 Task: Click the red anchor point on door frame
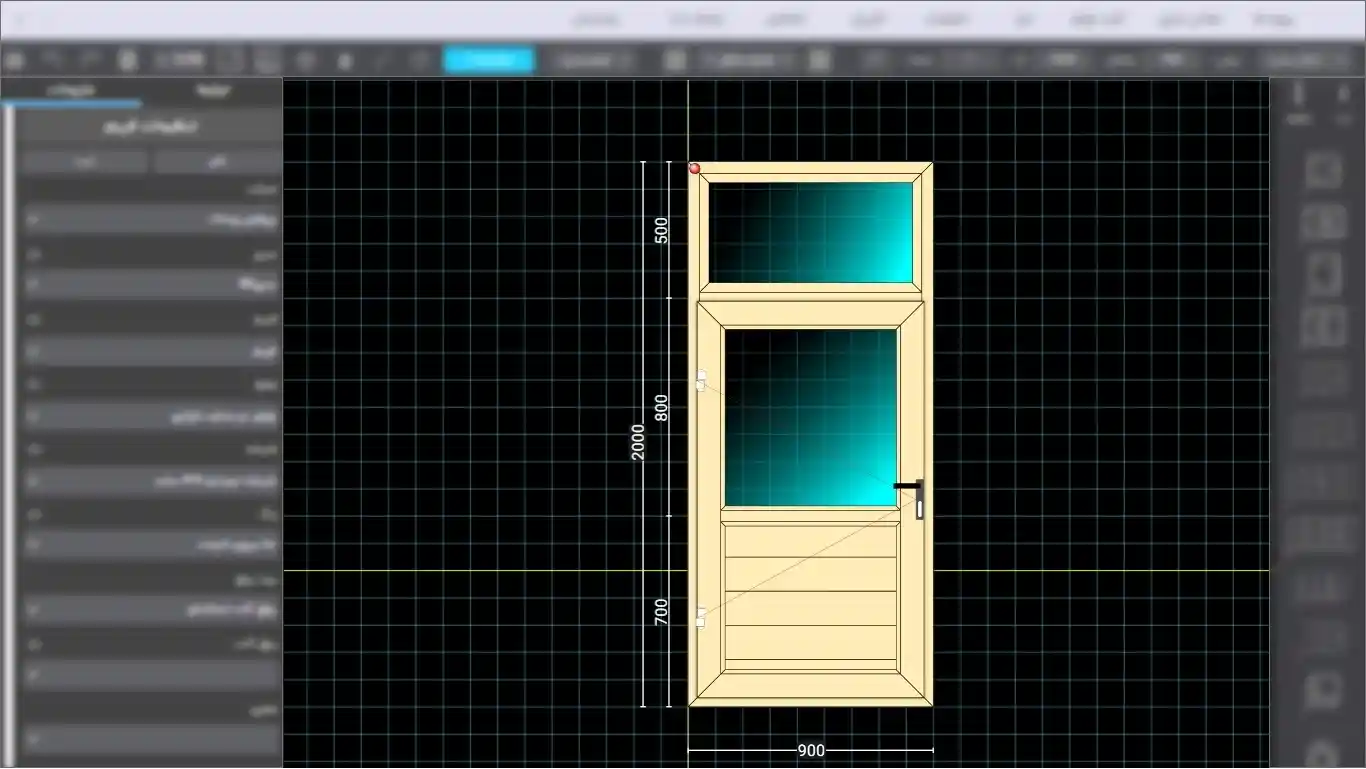click(x=694, y=168)
